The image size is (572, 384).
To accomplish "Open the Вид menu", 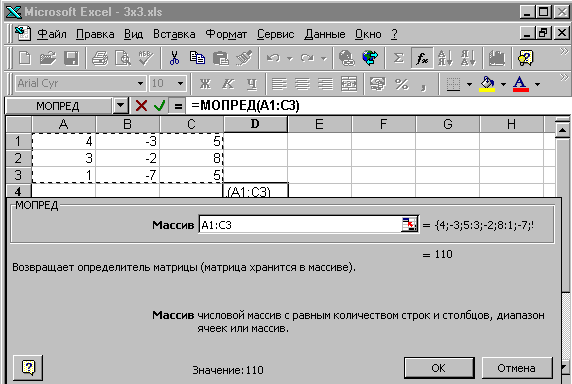I will 134,34.
